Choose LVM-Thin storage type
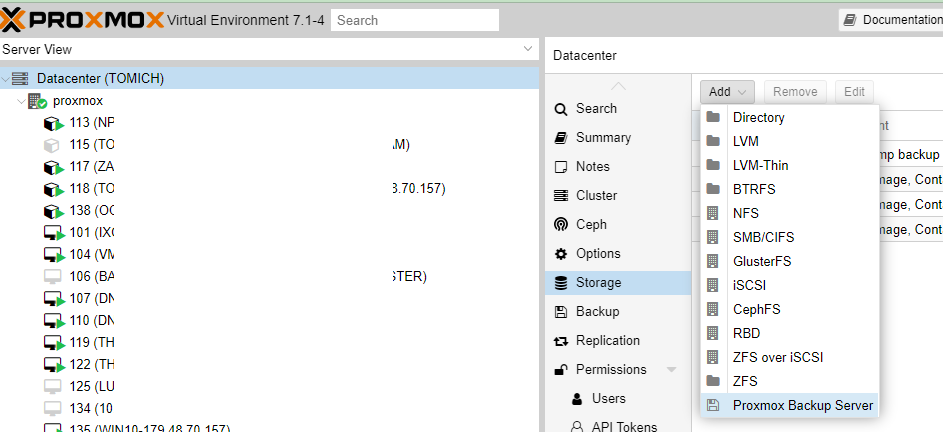 (789, 165)
